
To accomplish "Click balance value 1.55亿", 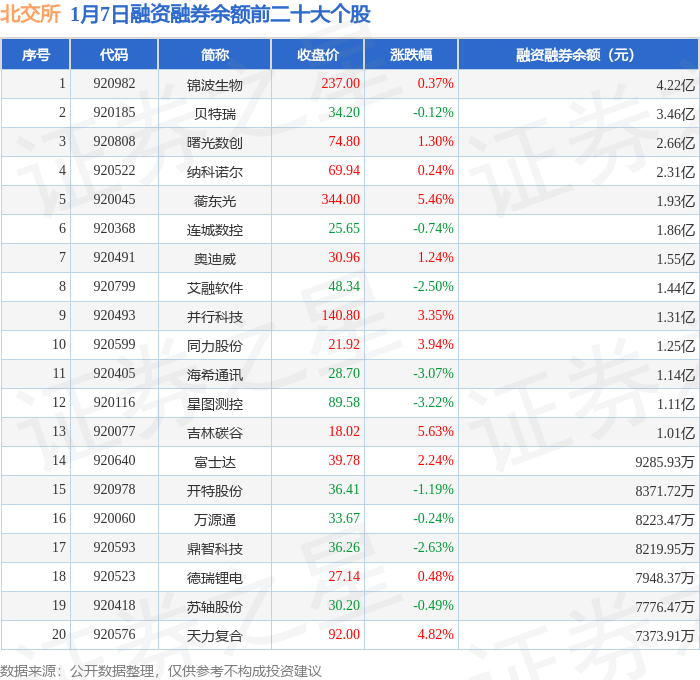I will coord(675,259).
